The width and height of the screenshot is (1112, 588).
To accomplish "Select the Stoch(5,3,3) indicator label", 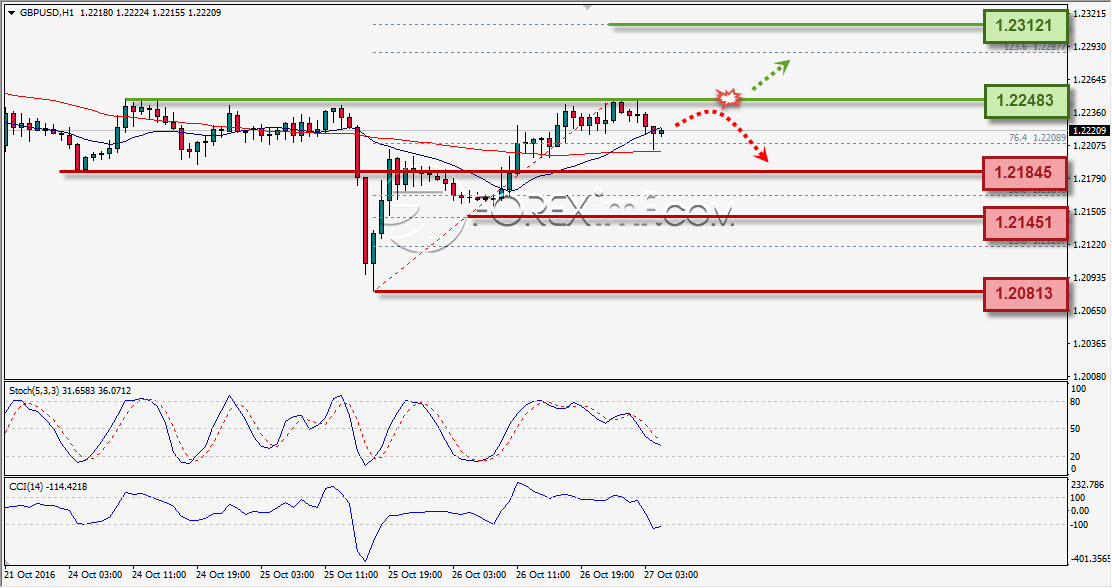I will (x=70, y=390).
